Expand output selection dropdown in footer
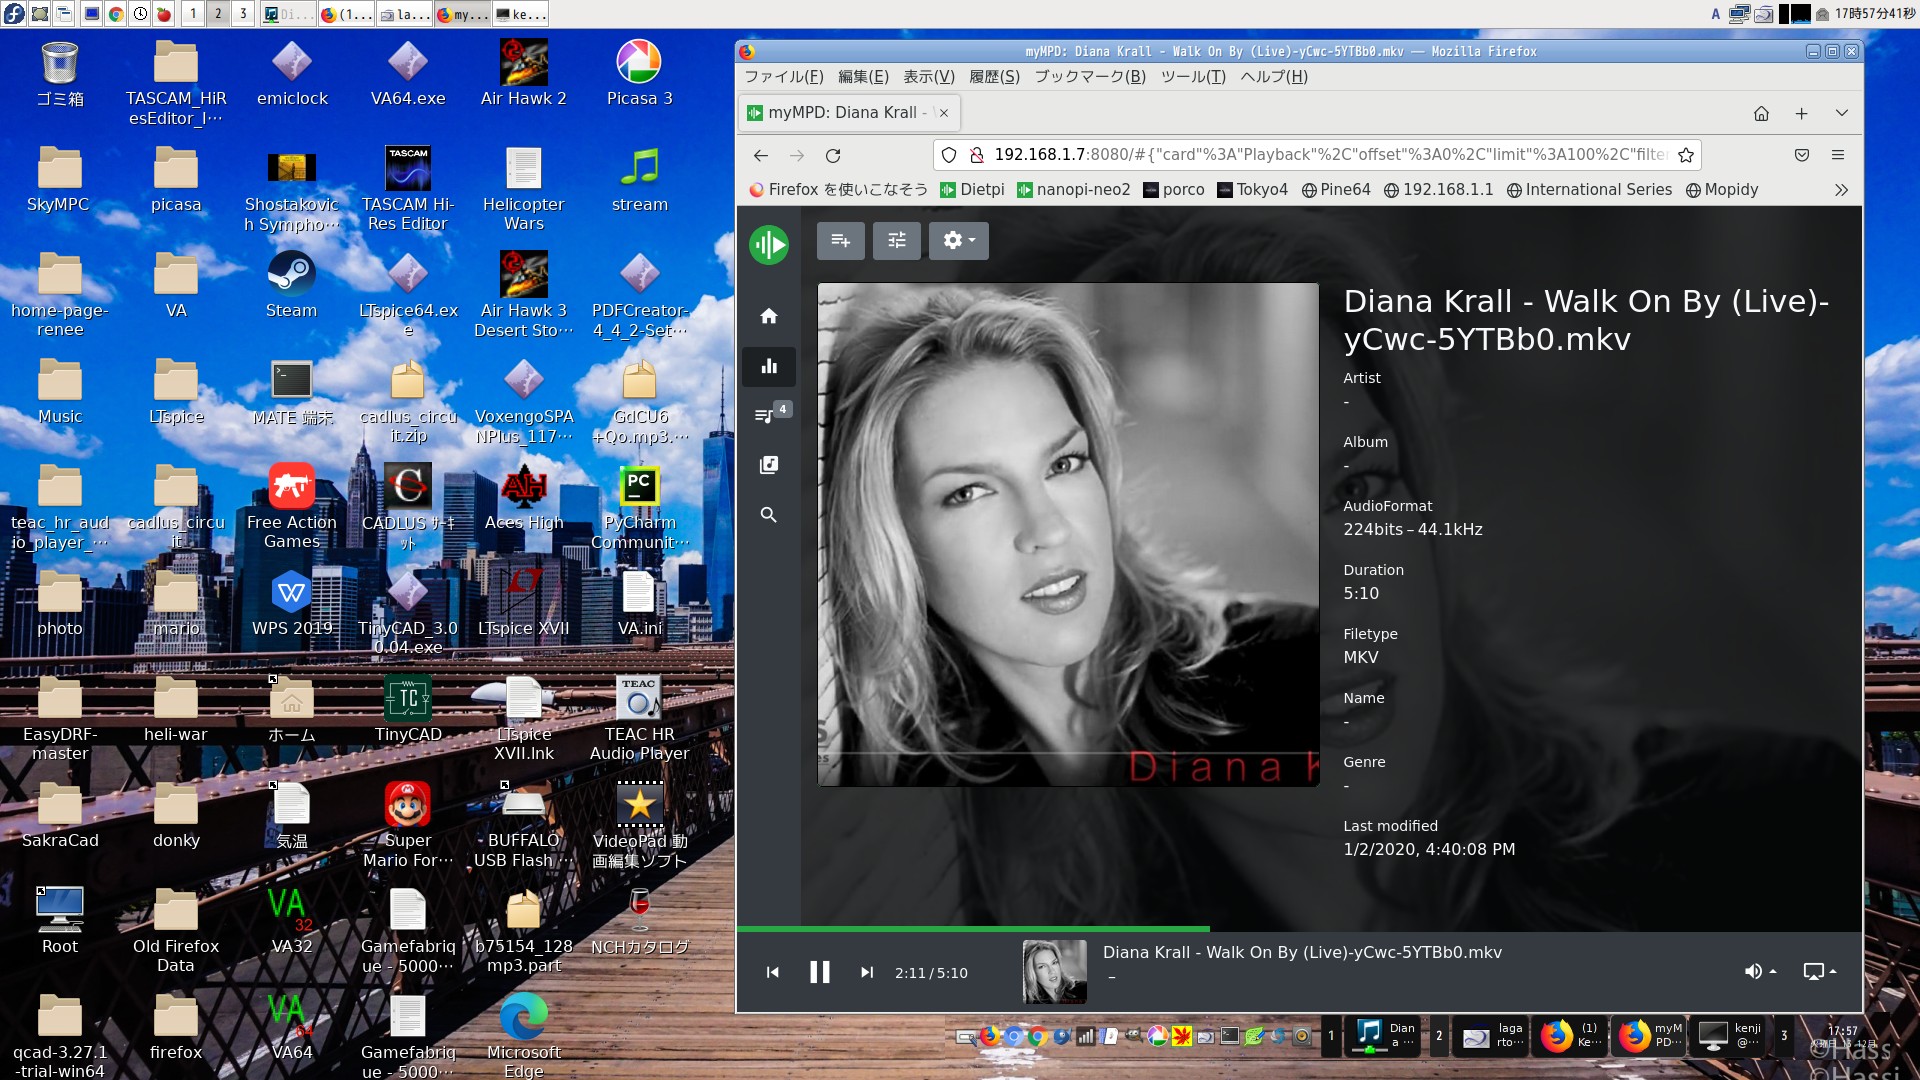This screenshot has width=1920, height=1080. coord(1818,971)
